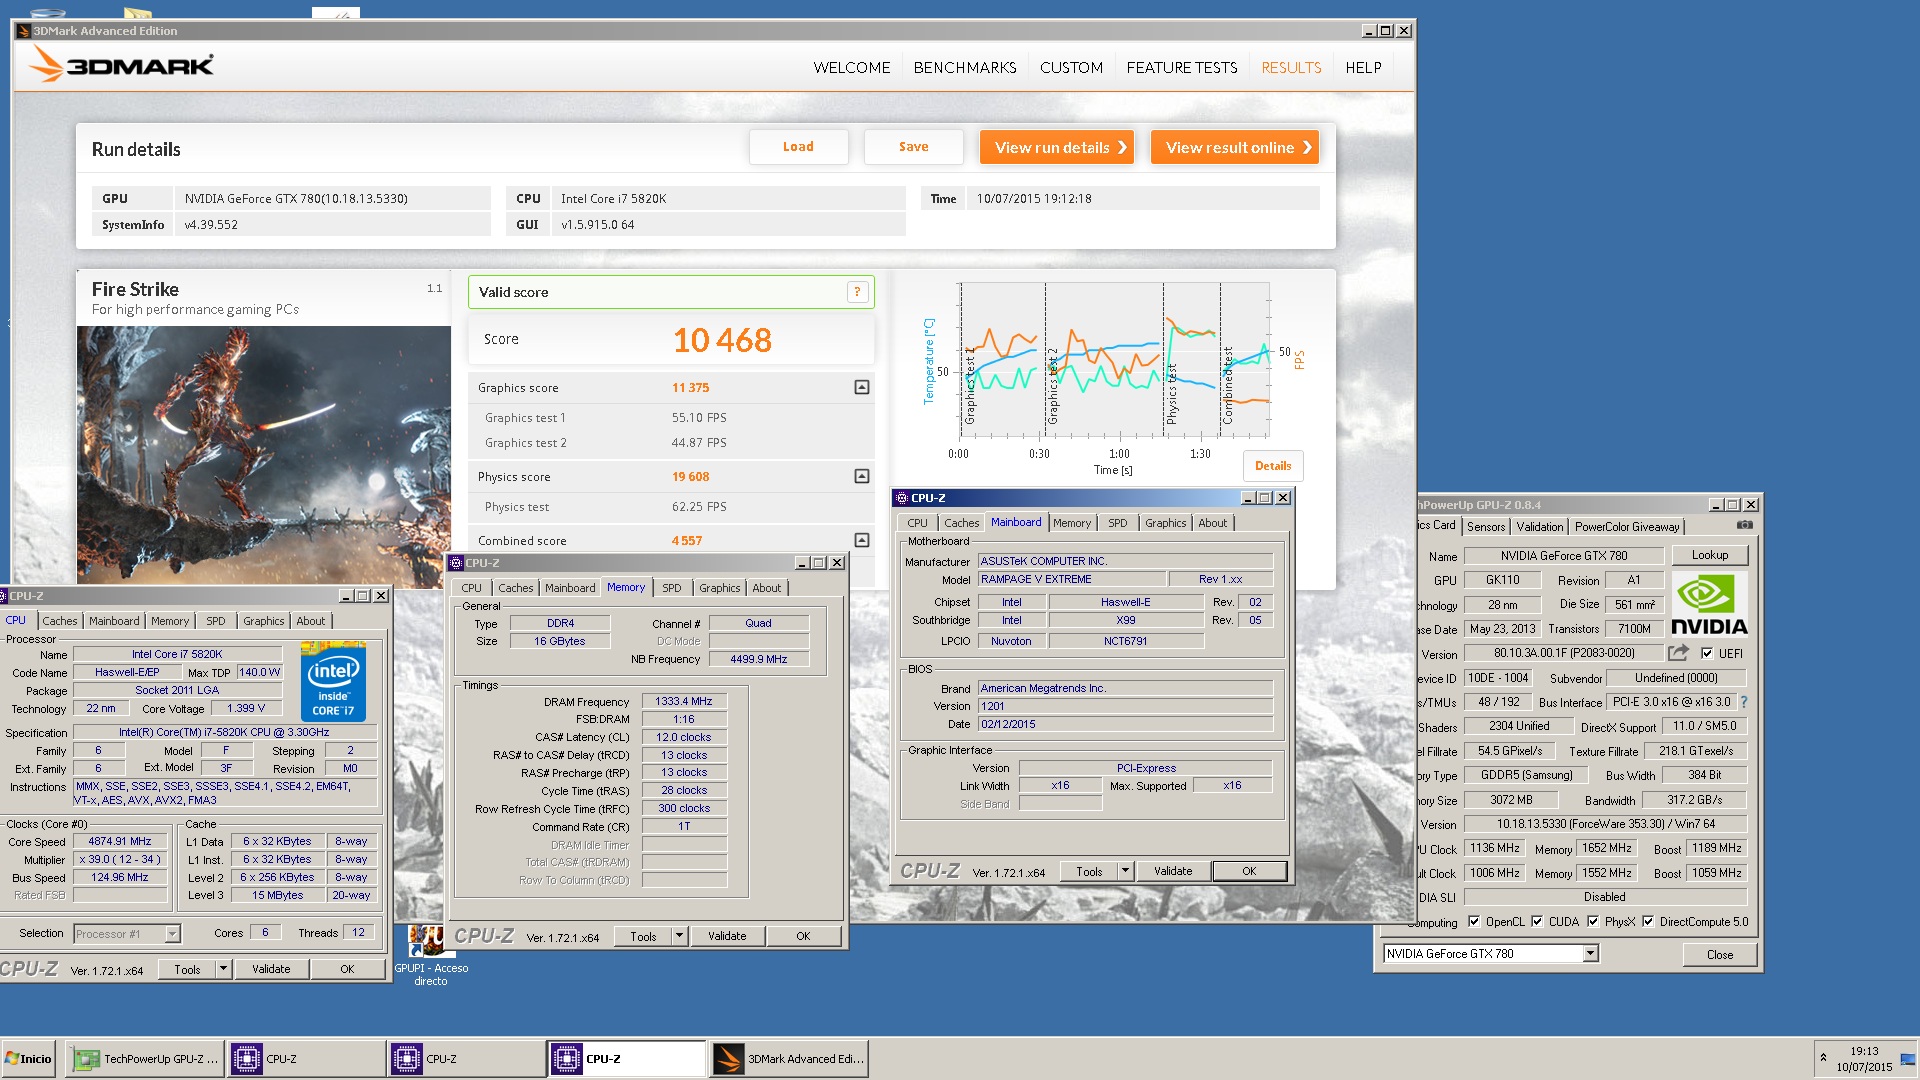Switch to Caches tab in CPU-Z CPU window

tap(60, 621)
